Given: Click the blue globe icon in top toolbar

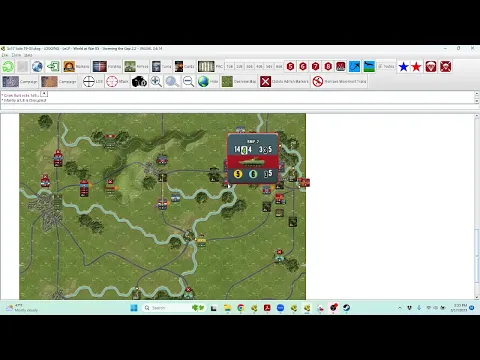Looking at the screenshot, I should (x=37, y=66).
